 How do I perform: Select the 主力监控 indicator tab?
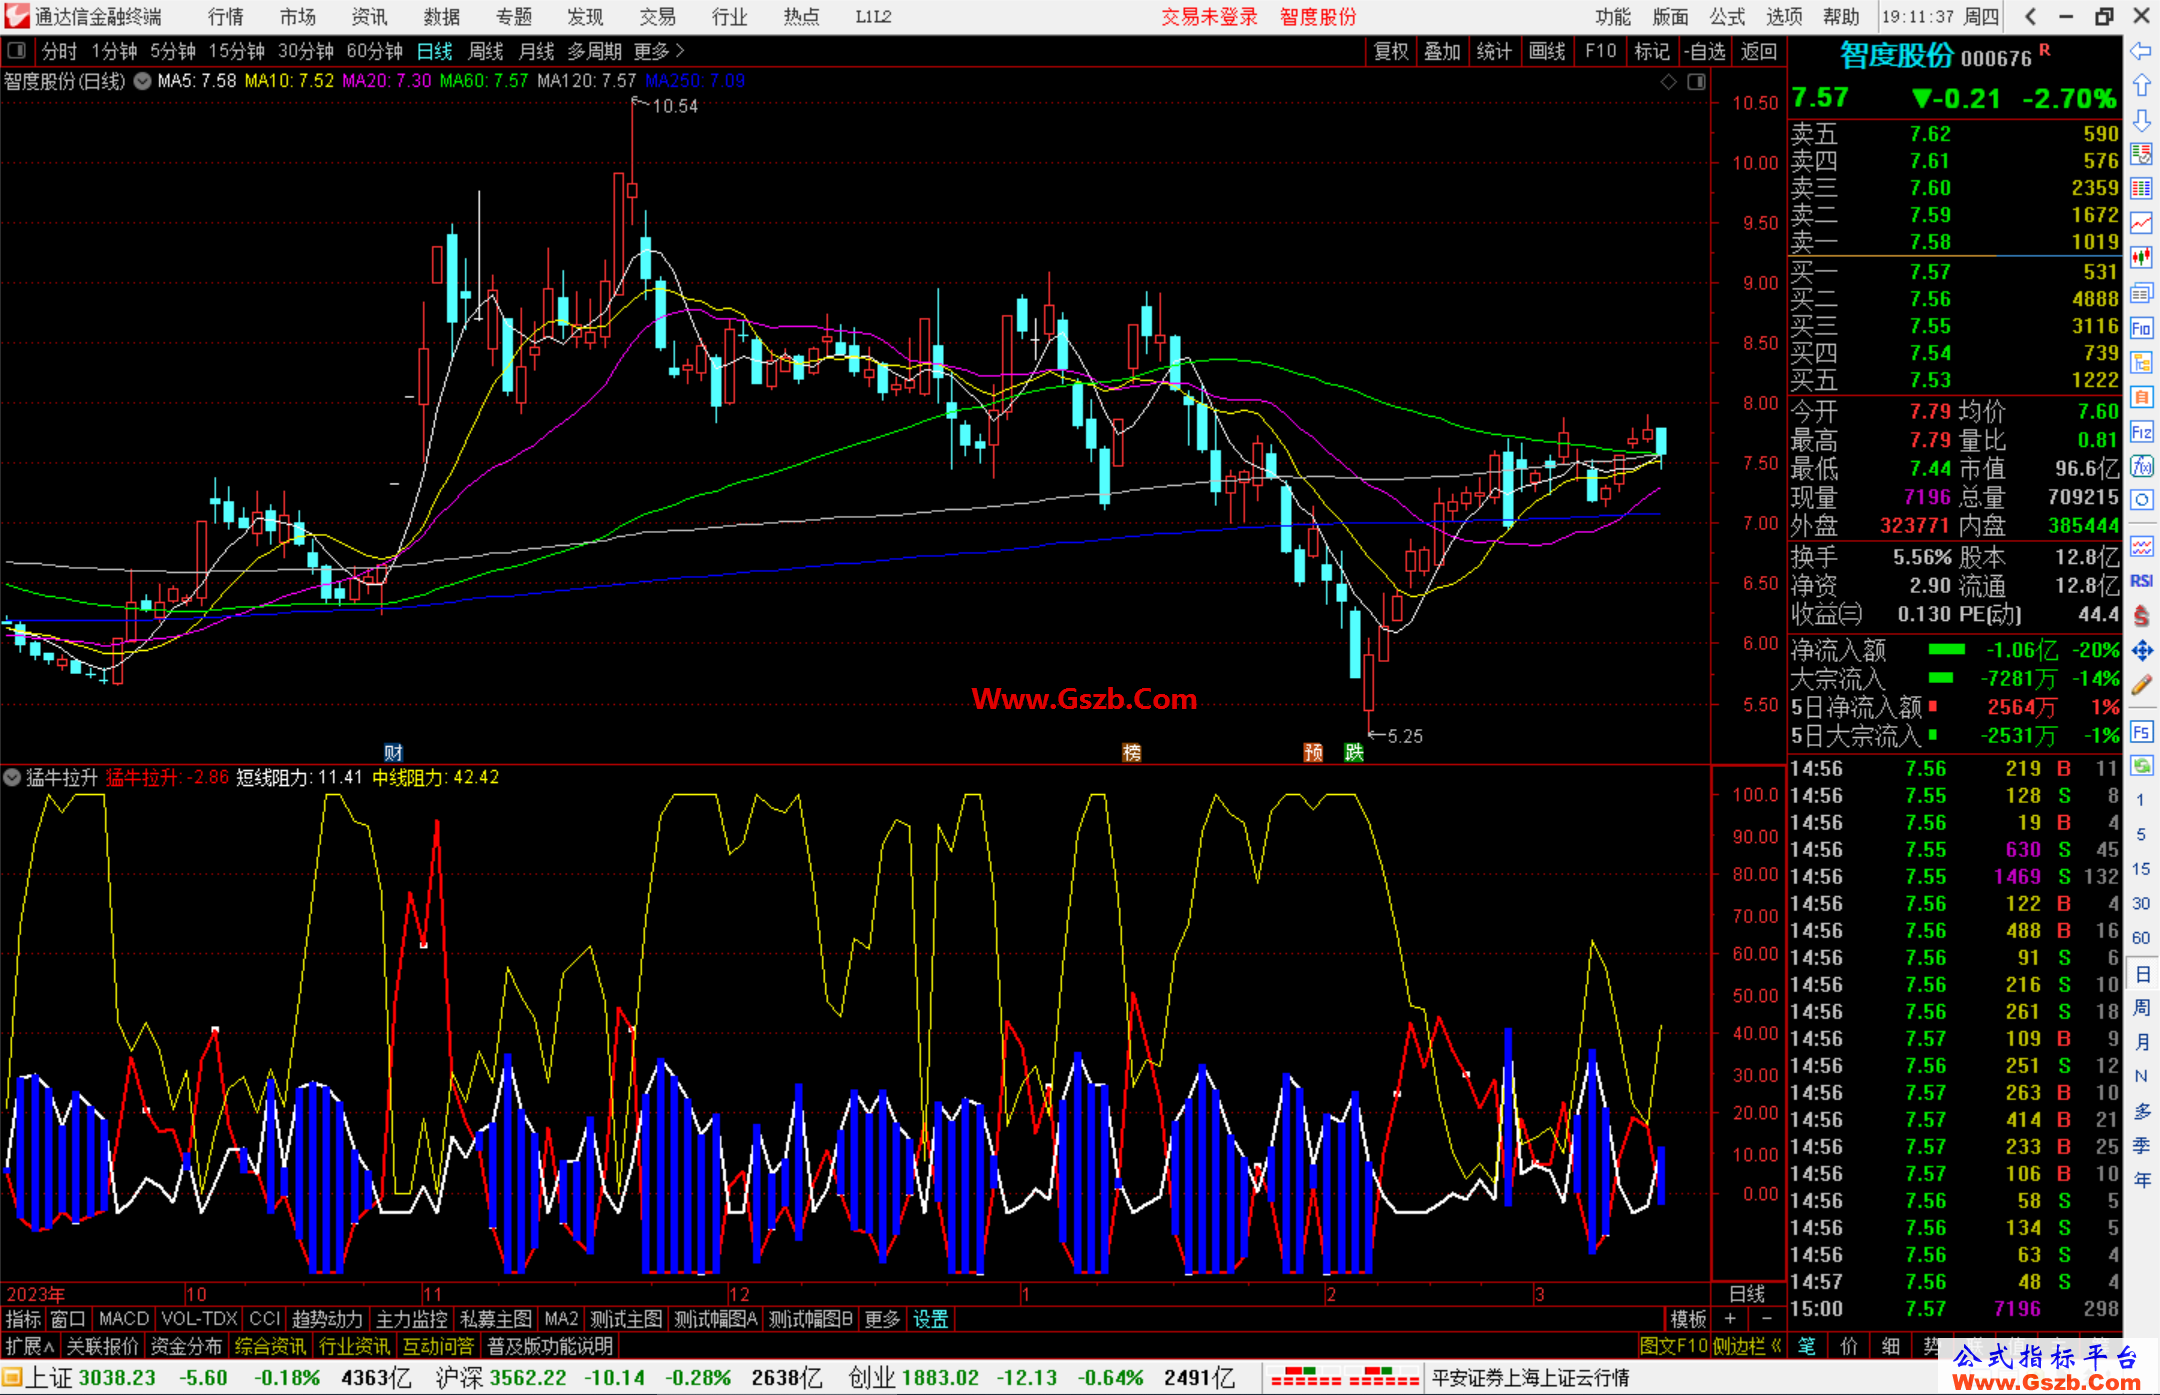click(x=412, y=1319)
